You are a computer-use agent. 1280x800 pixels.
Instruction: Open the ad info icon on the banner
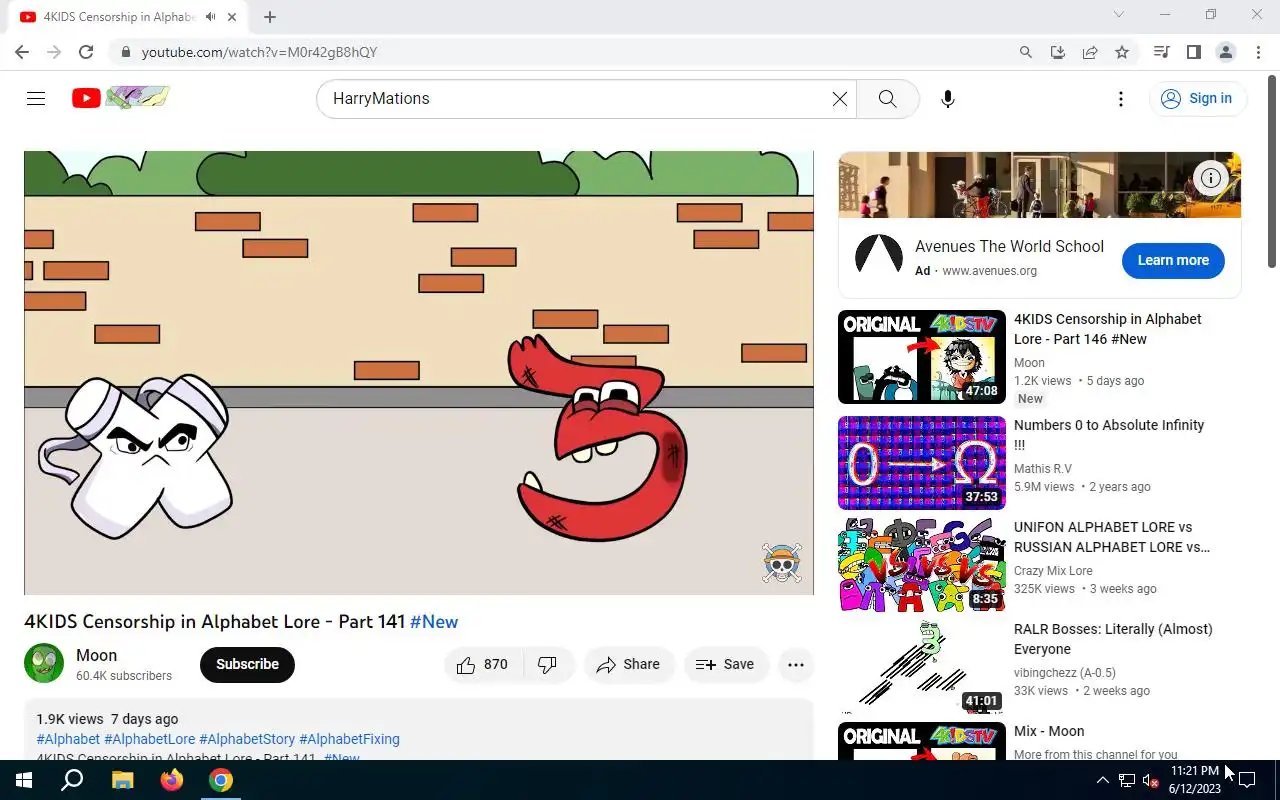(1211, 178)
